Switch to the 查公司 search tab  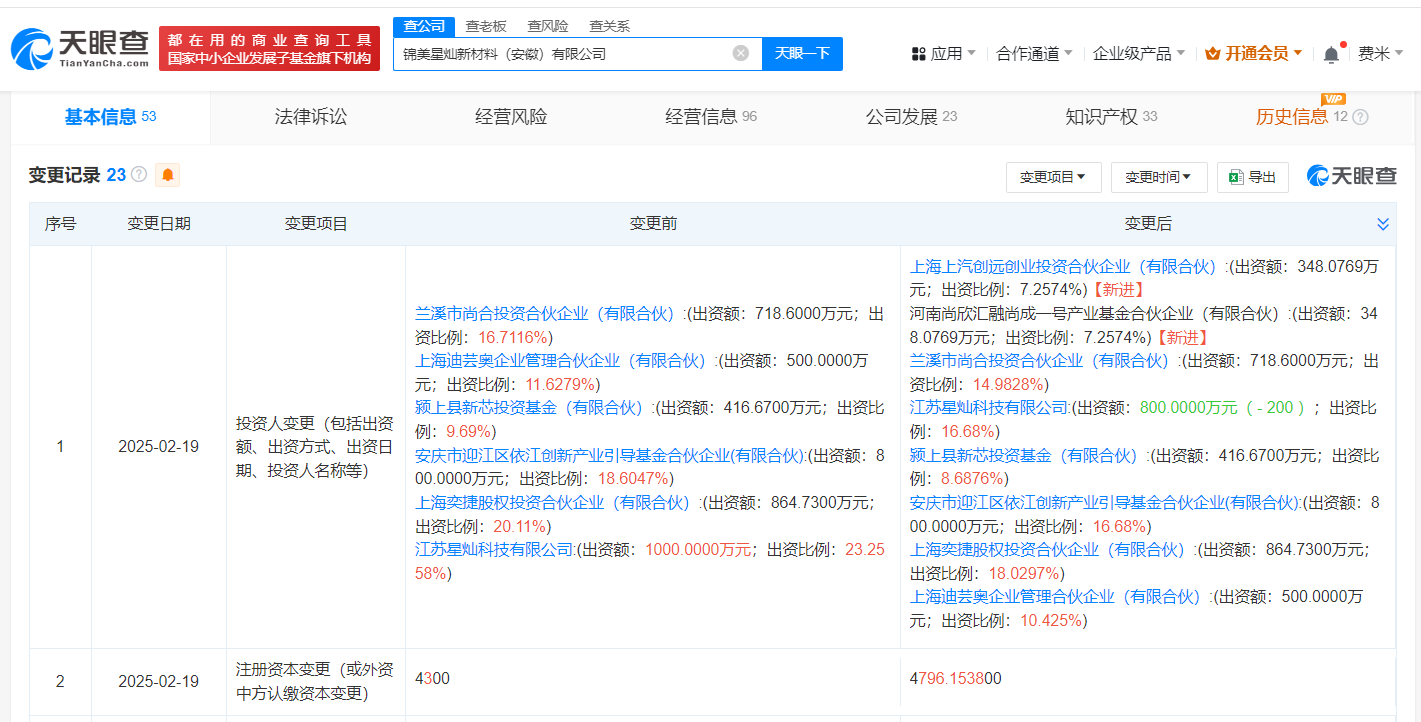pos(424,26)
